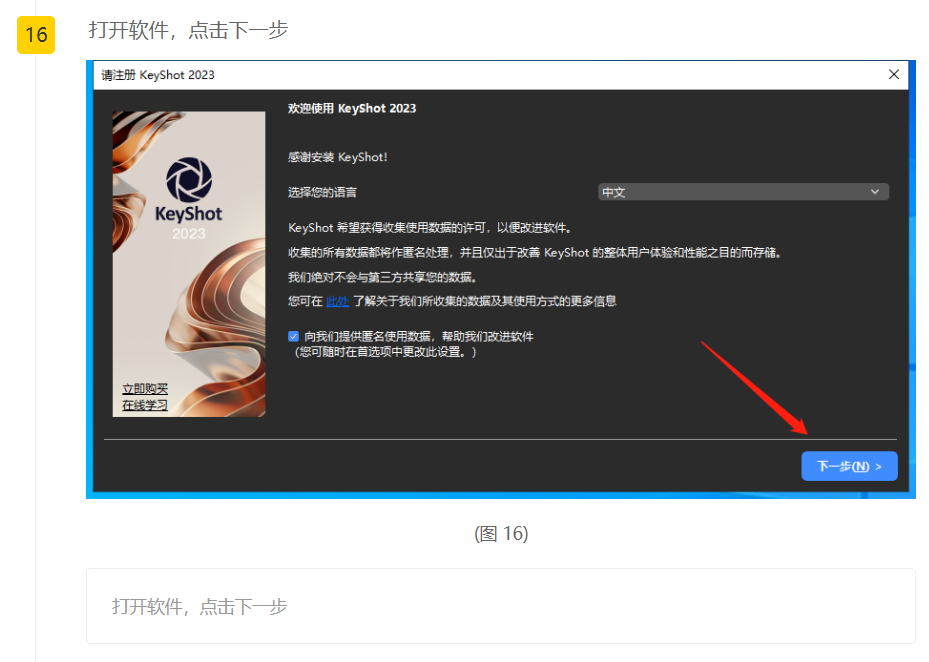Close the KeyShot 2023 registration dialog
Screen dimensions: 929x662
[x=894, y=75]
